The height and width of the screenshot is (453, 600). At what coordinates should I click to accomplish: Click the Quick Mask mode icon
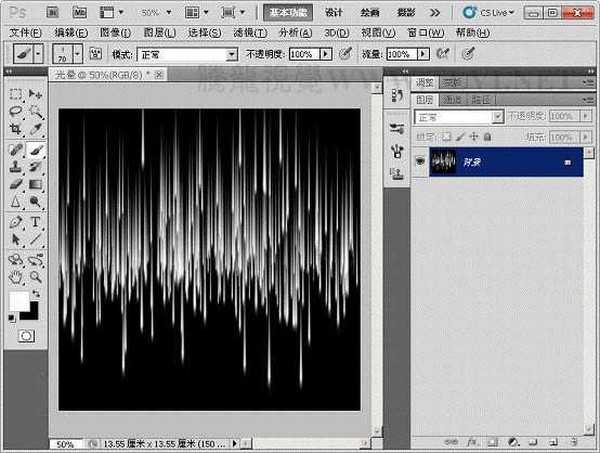point(25,336)
